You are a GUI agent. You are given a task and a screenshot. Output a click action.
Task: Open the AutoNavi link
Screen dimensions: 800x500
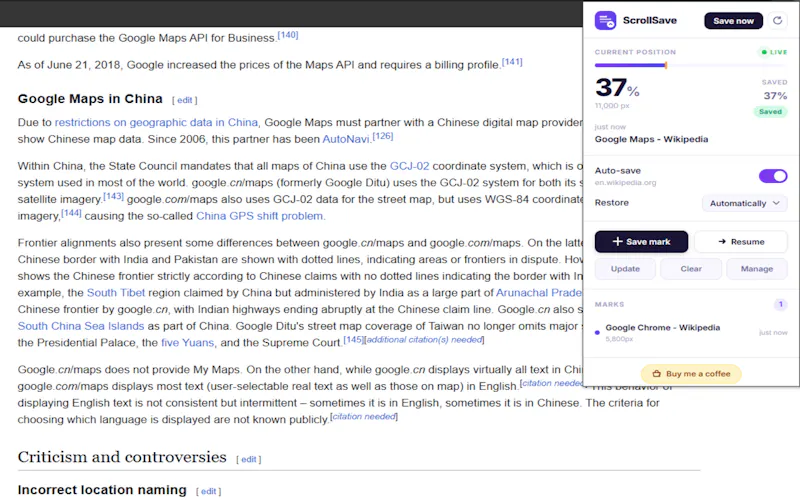[345, 139]
